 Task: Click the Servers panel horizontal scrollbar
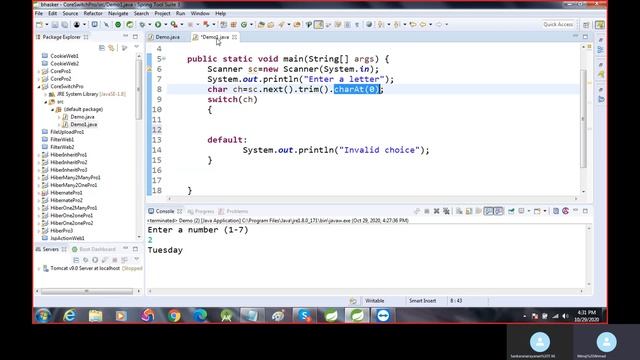tap(87, 291)
